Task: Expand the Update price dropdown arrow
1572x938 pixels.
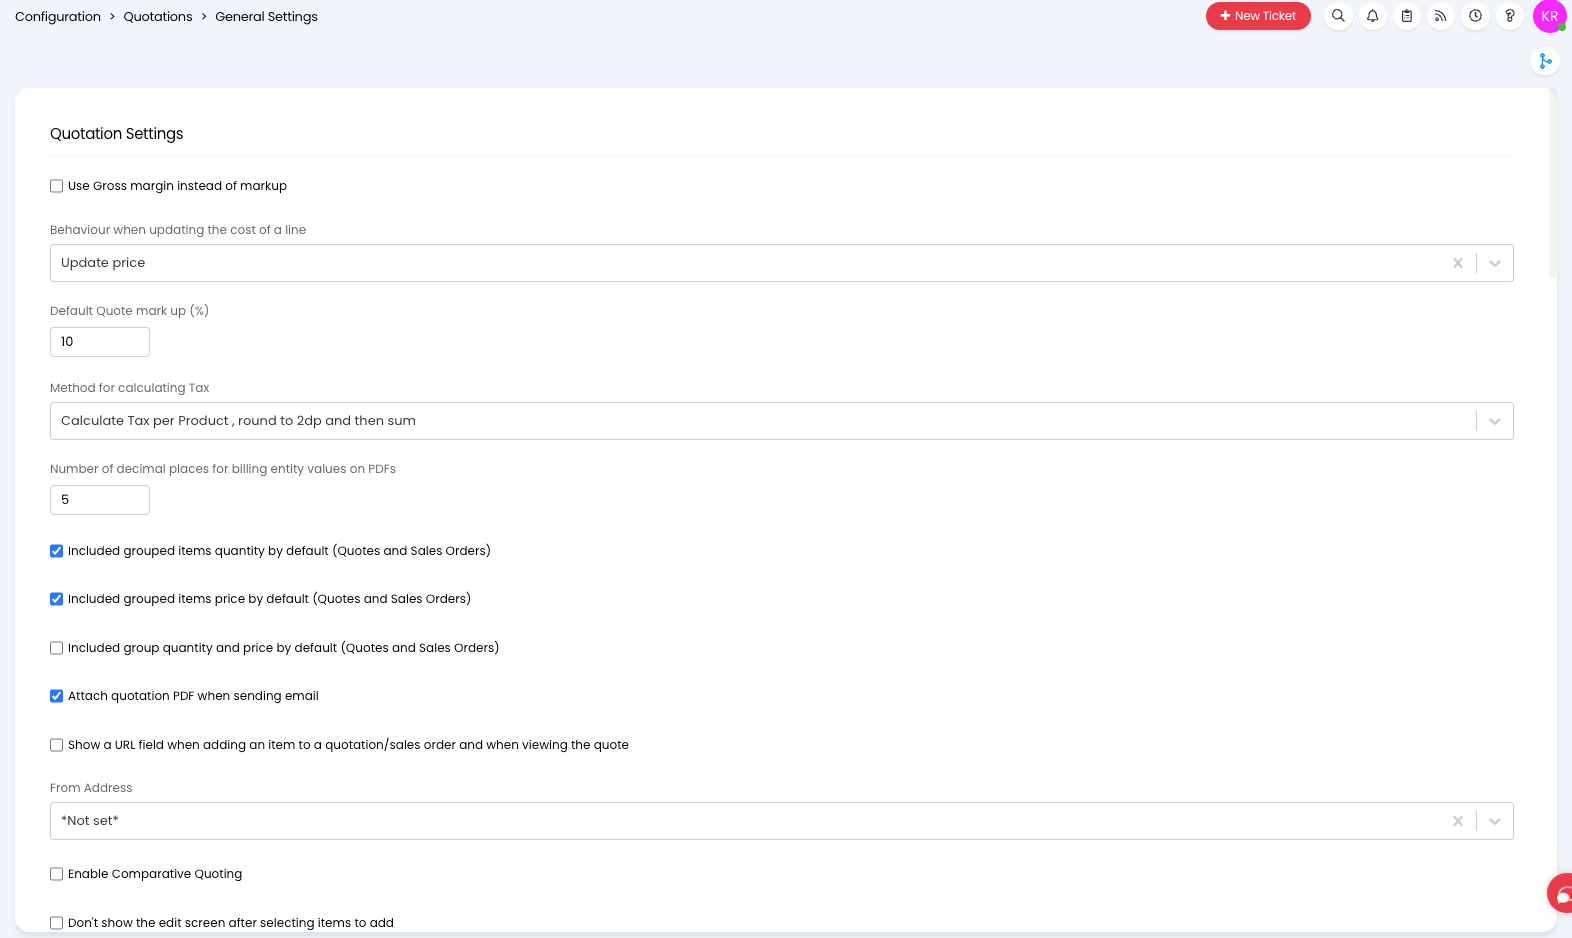Action: click(x=1495, y=263)
